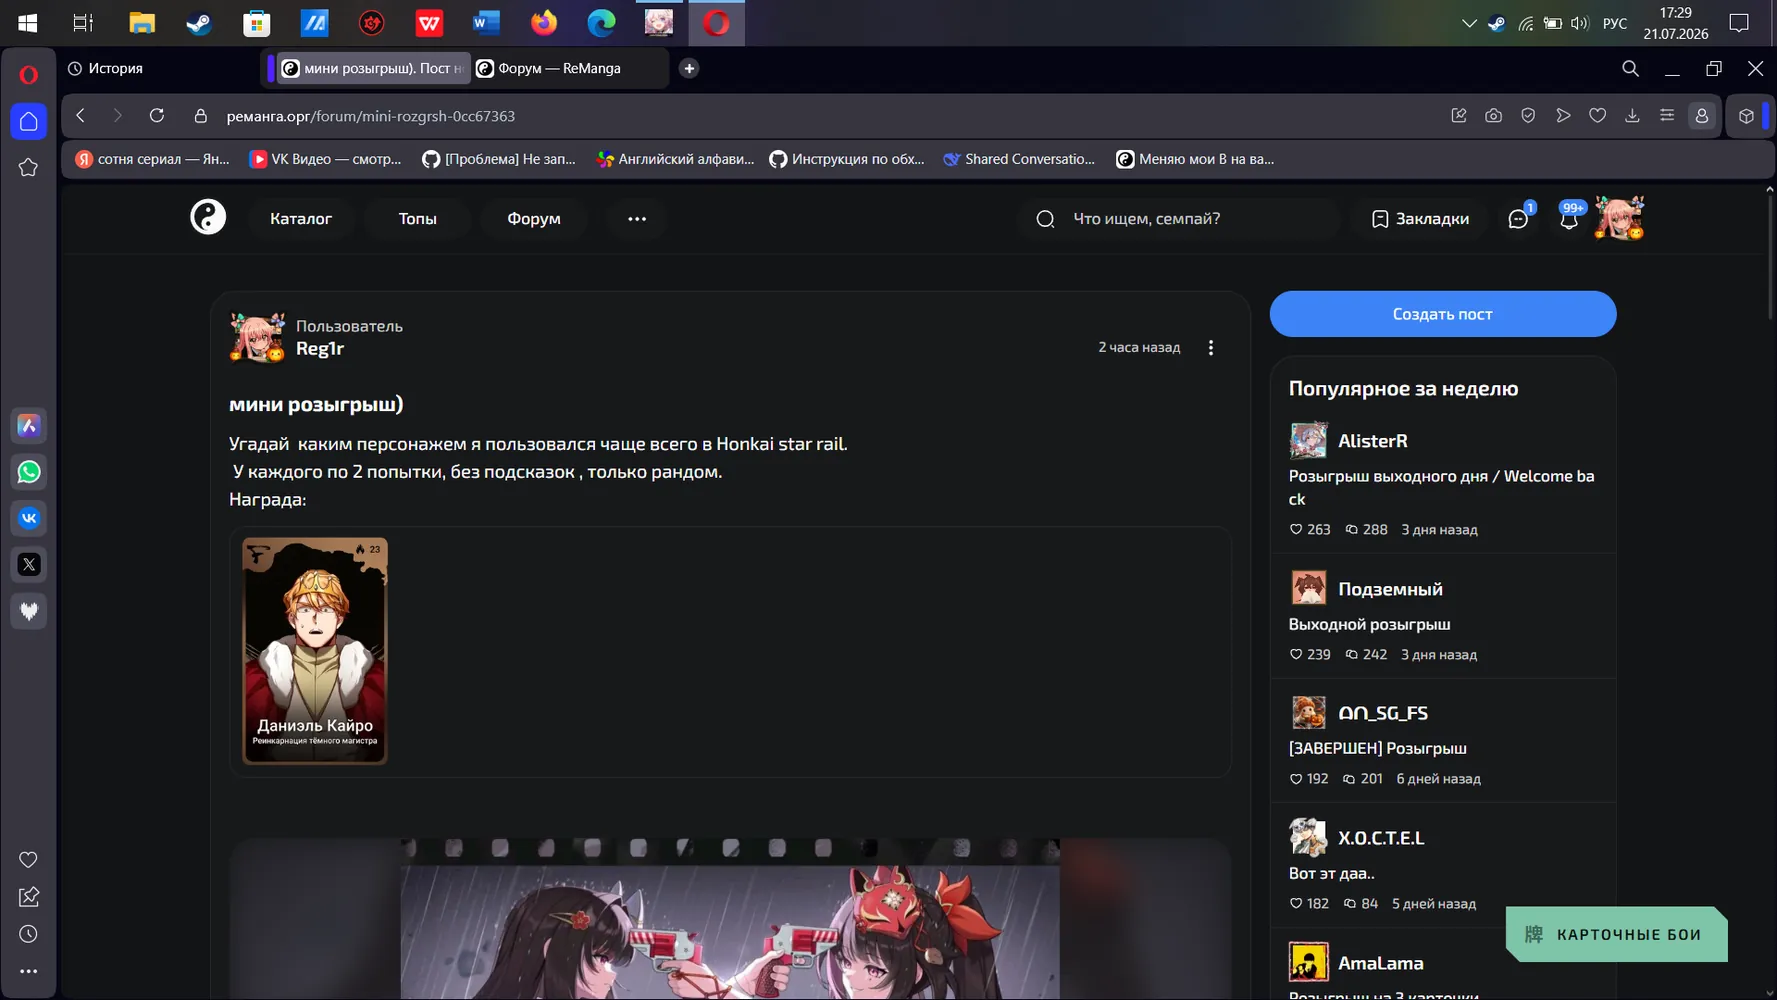The image size is (1777, 1000).
Task: Switch to the Форум — ReManga tab
Action: pyautogui.click(x=559, y=68)
